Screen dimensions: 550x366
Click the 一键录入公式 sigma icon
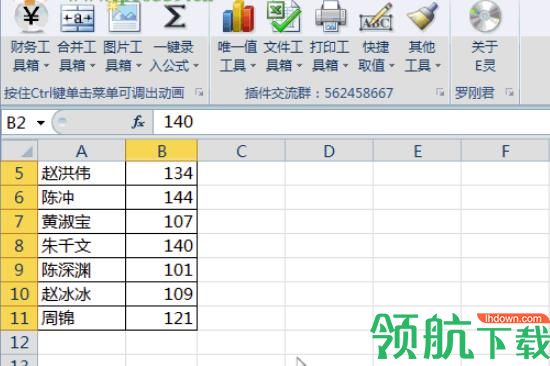(x=174, y=16)
